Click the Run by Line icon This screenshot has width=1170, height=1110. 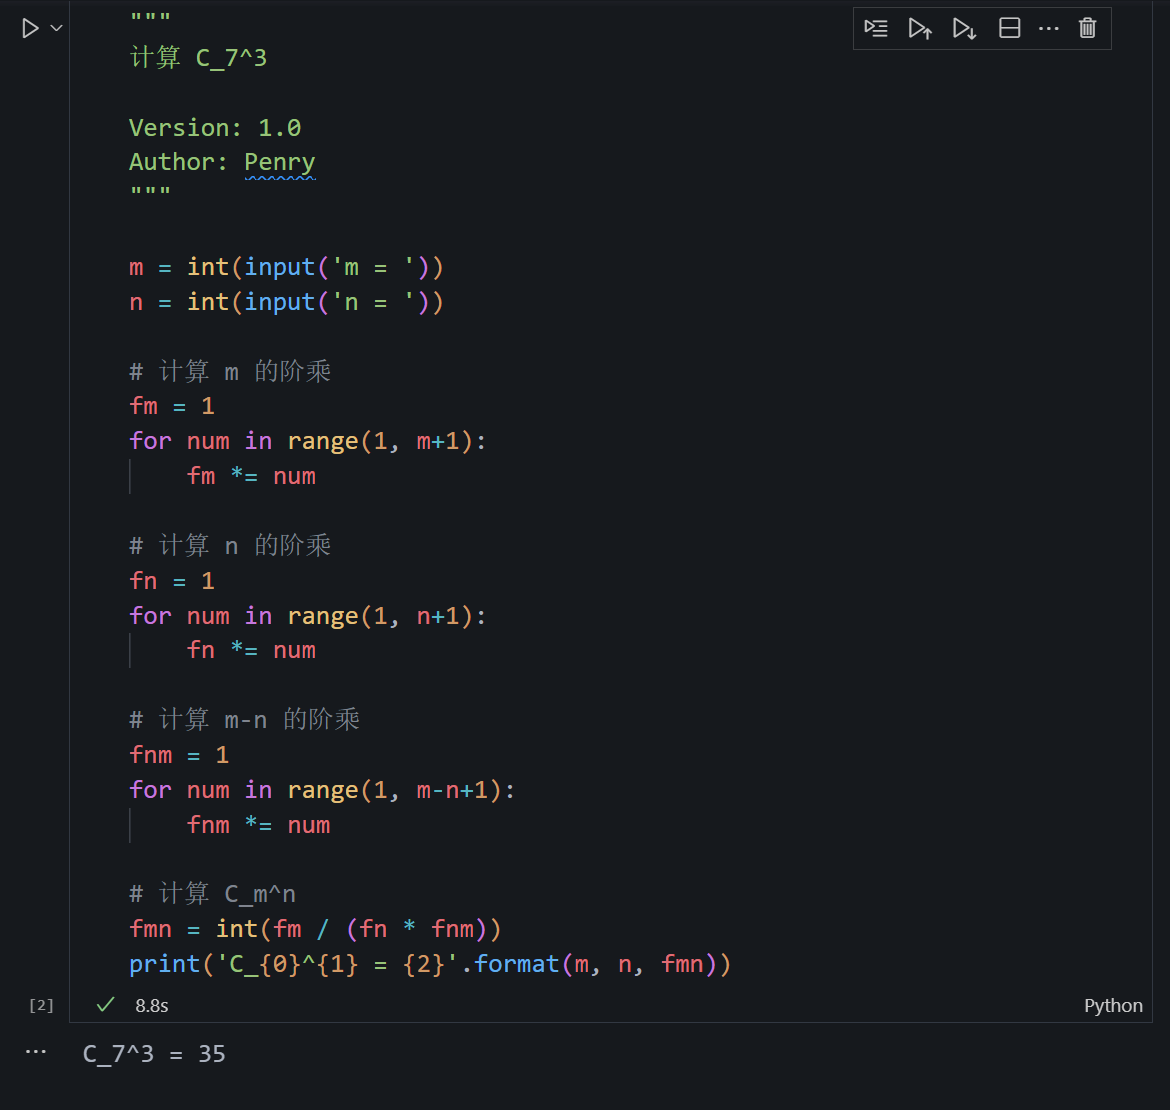(876, 28)
